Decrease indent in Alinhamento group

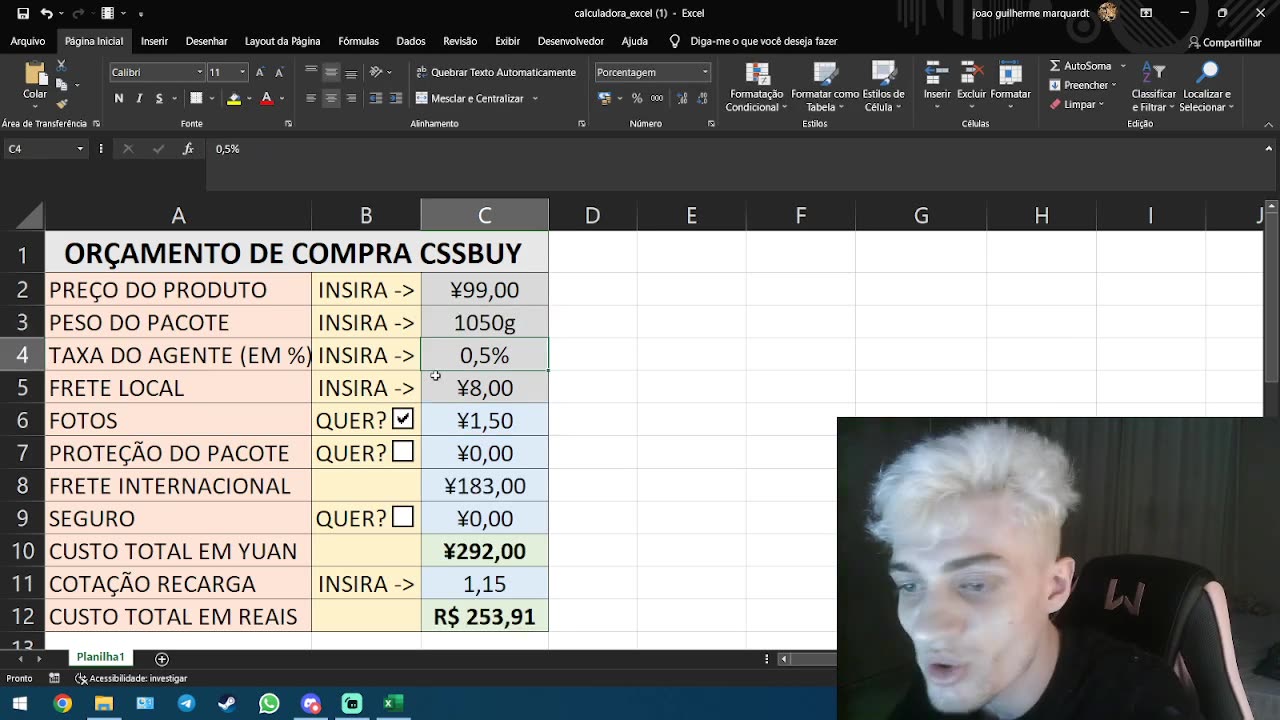click(x=376, y=98)
